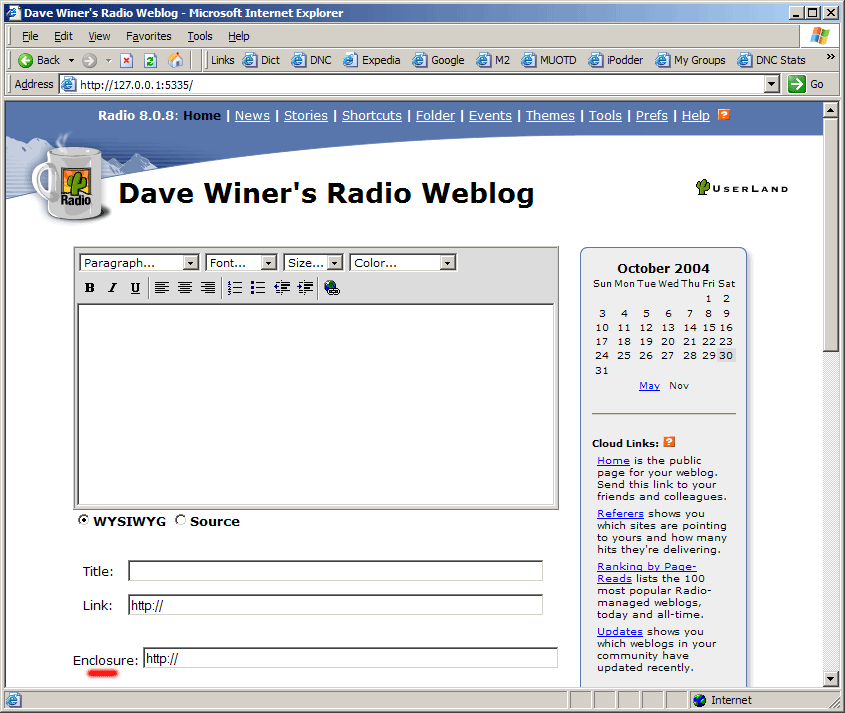Open the Color dropdown

[403, 263]
